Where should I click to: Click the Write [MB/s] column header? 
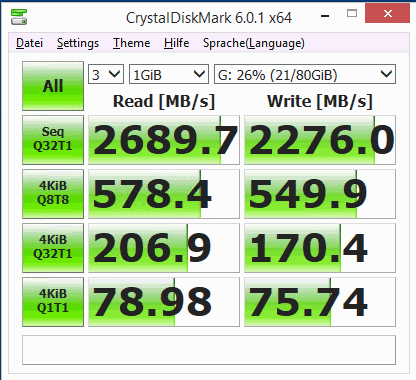pos(320,101)
